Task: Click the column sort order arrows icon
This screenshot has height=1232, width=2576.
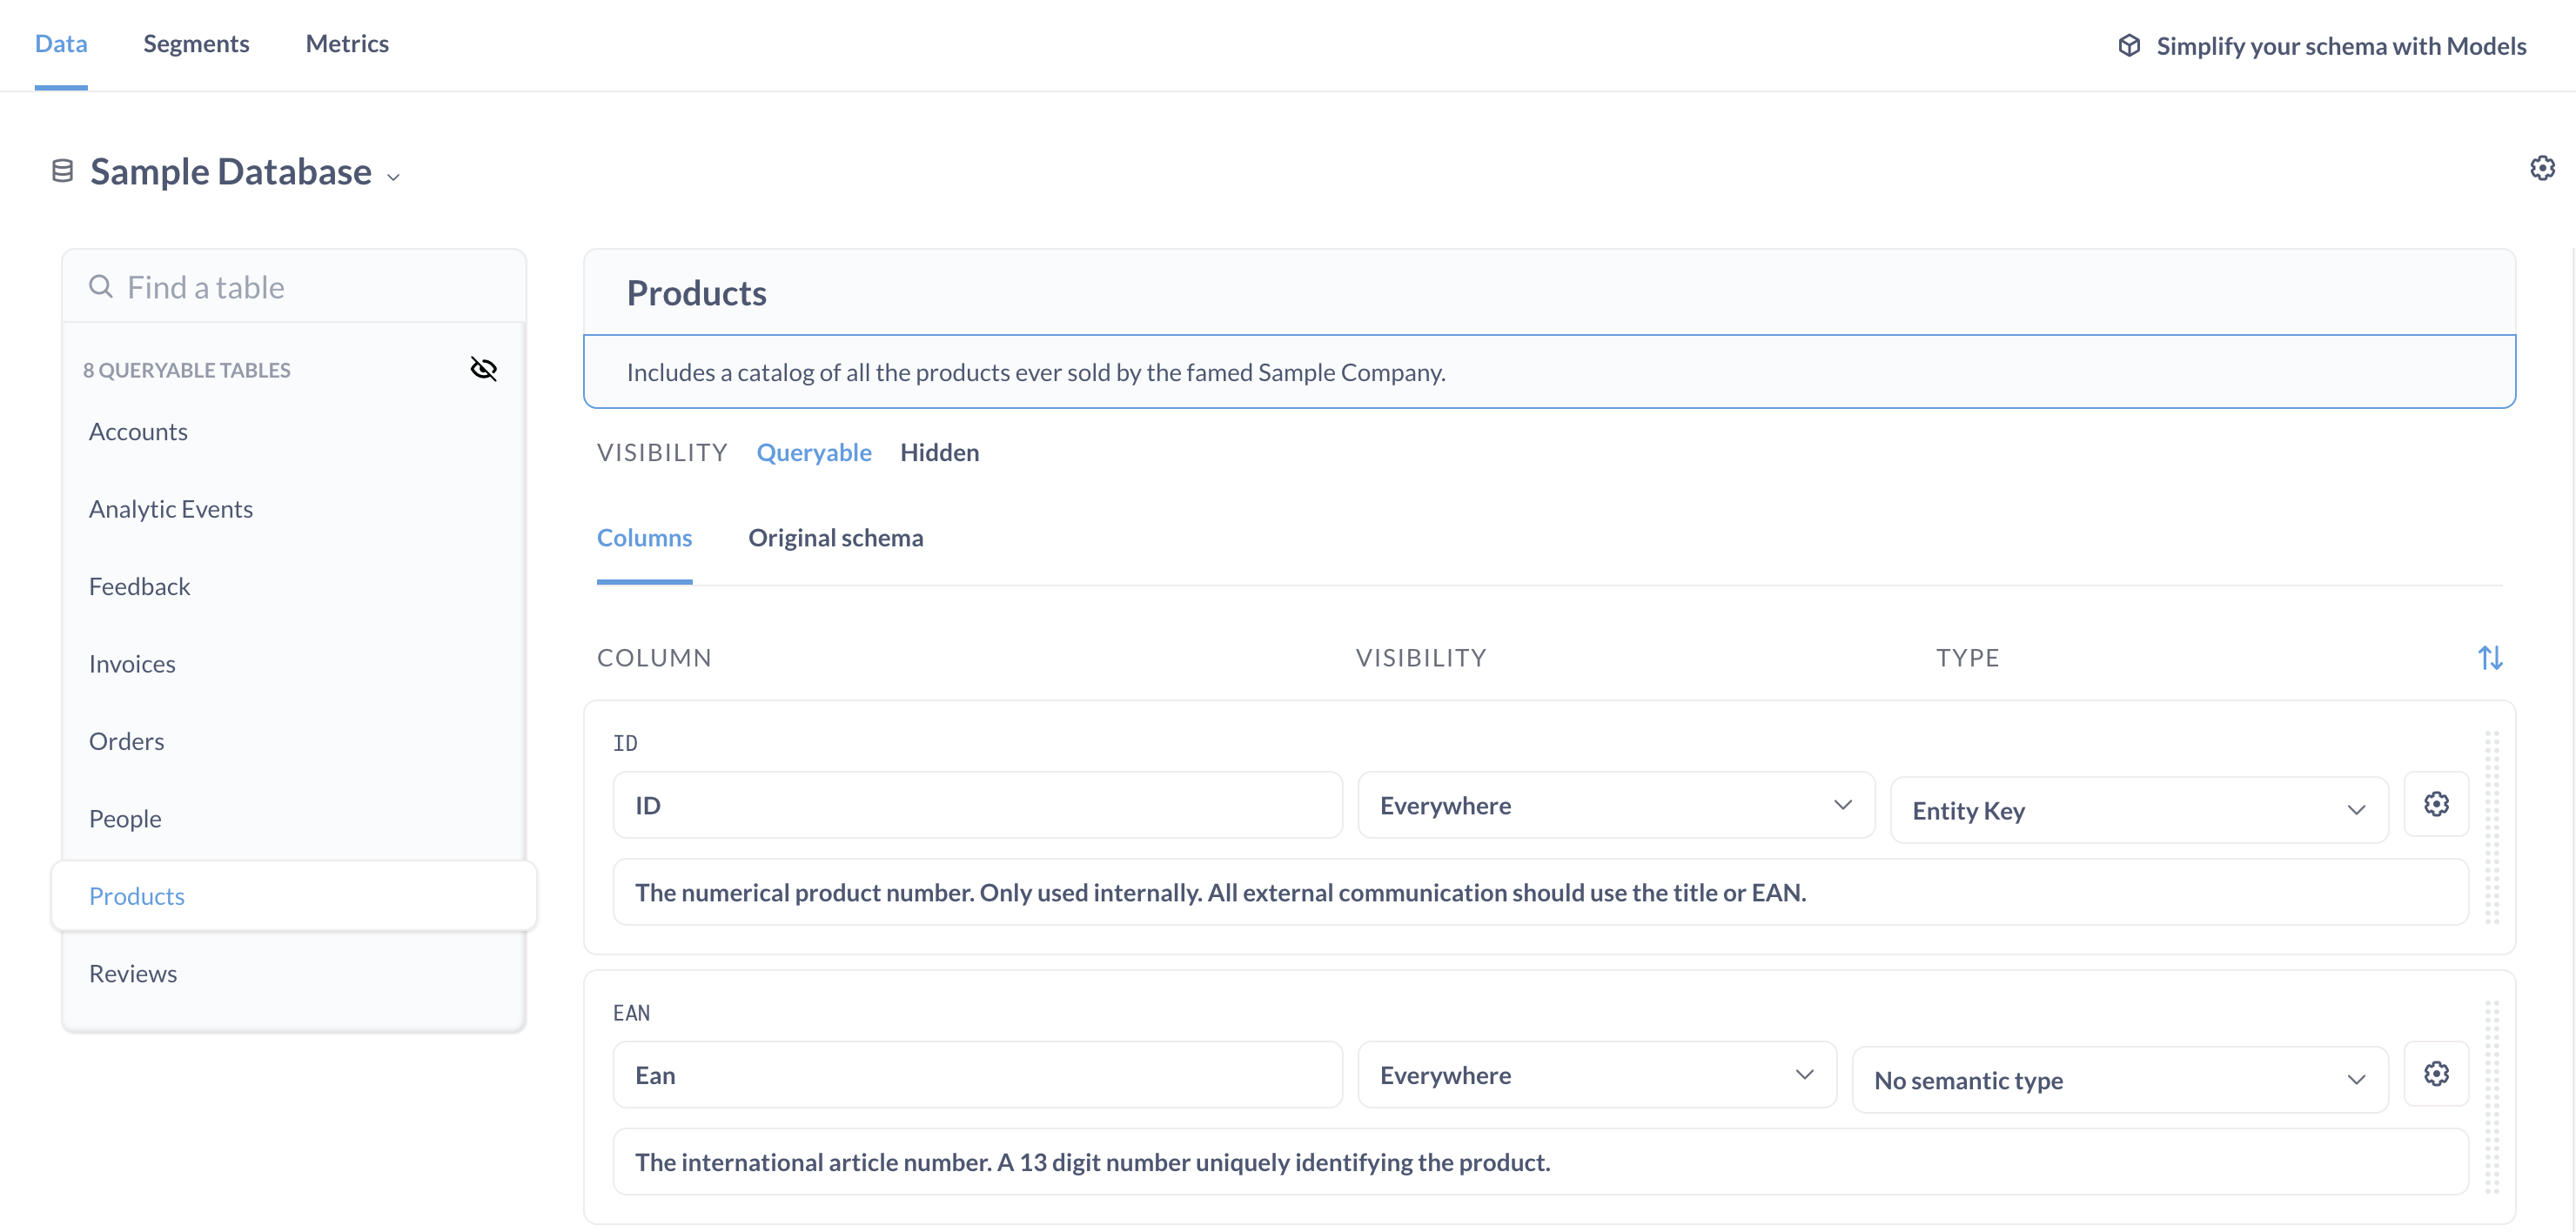Action: (x=2490, y=658)
